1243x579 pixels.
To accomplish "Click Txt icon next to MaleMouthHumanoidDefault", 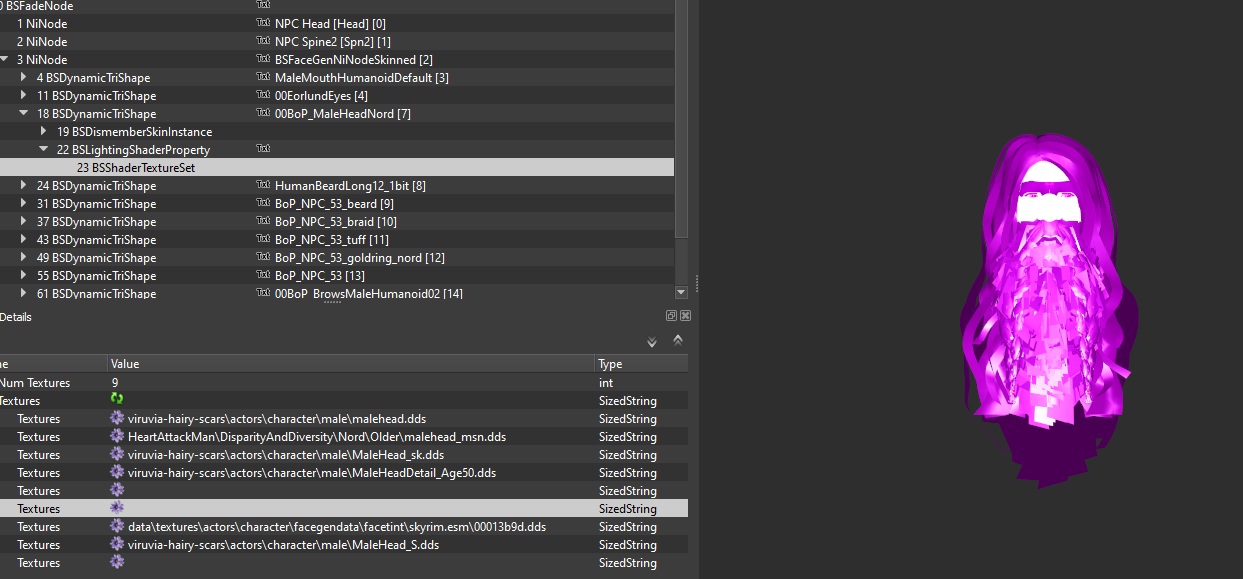I will tap(263, 76).
